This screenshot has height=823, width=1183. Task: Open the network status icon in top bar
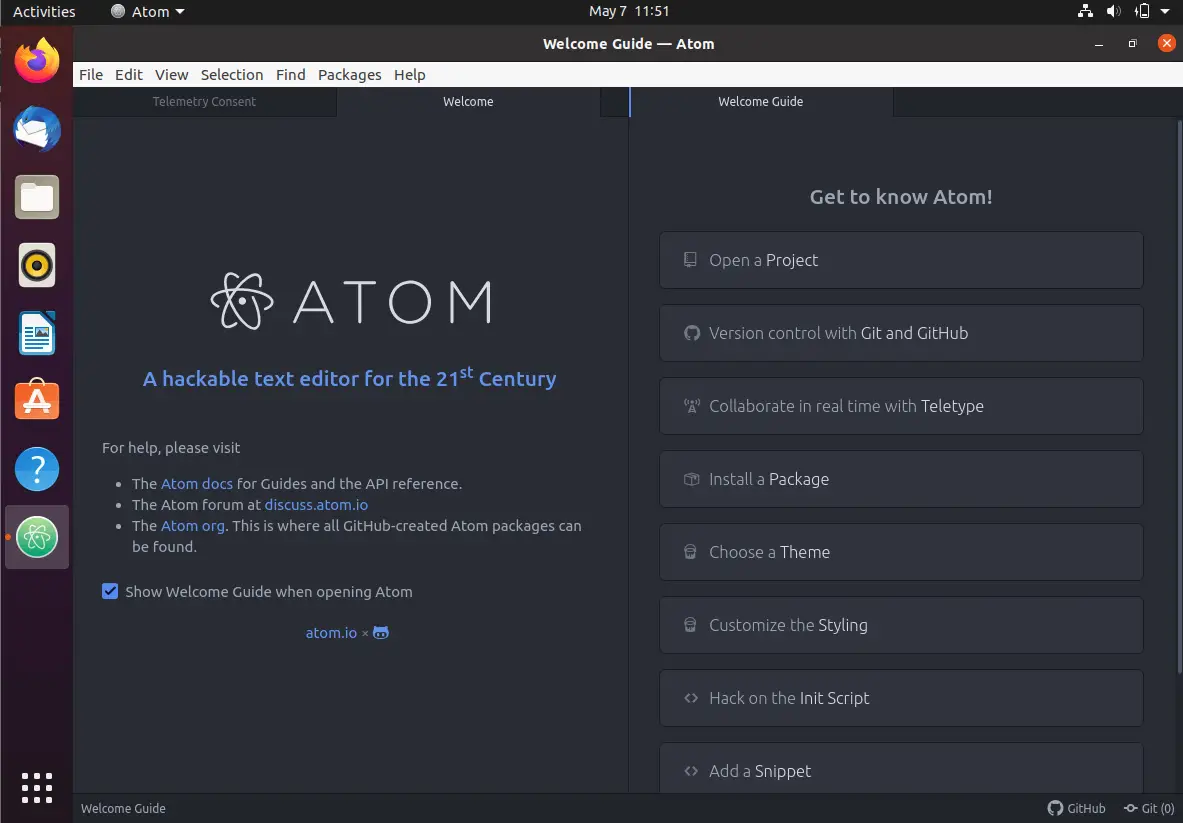tap(1085, 11)
